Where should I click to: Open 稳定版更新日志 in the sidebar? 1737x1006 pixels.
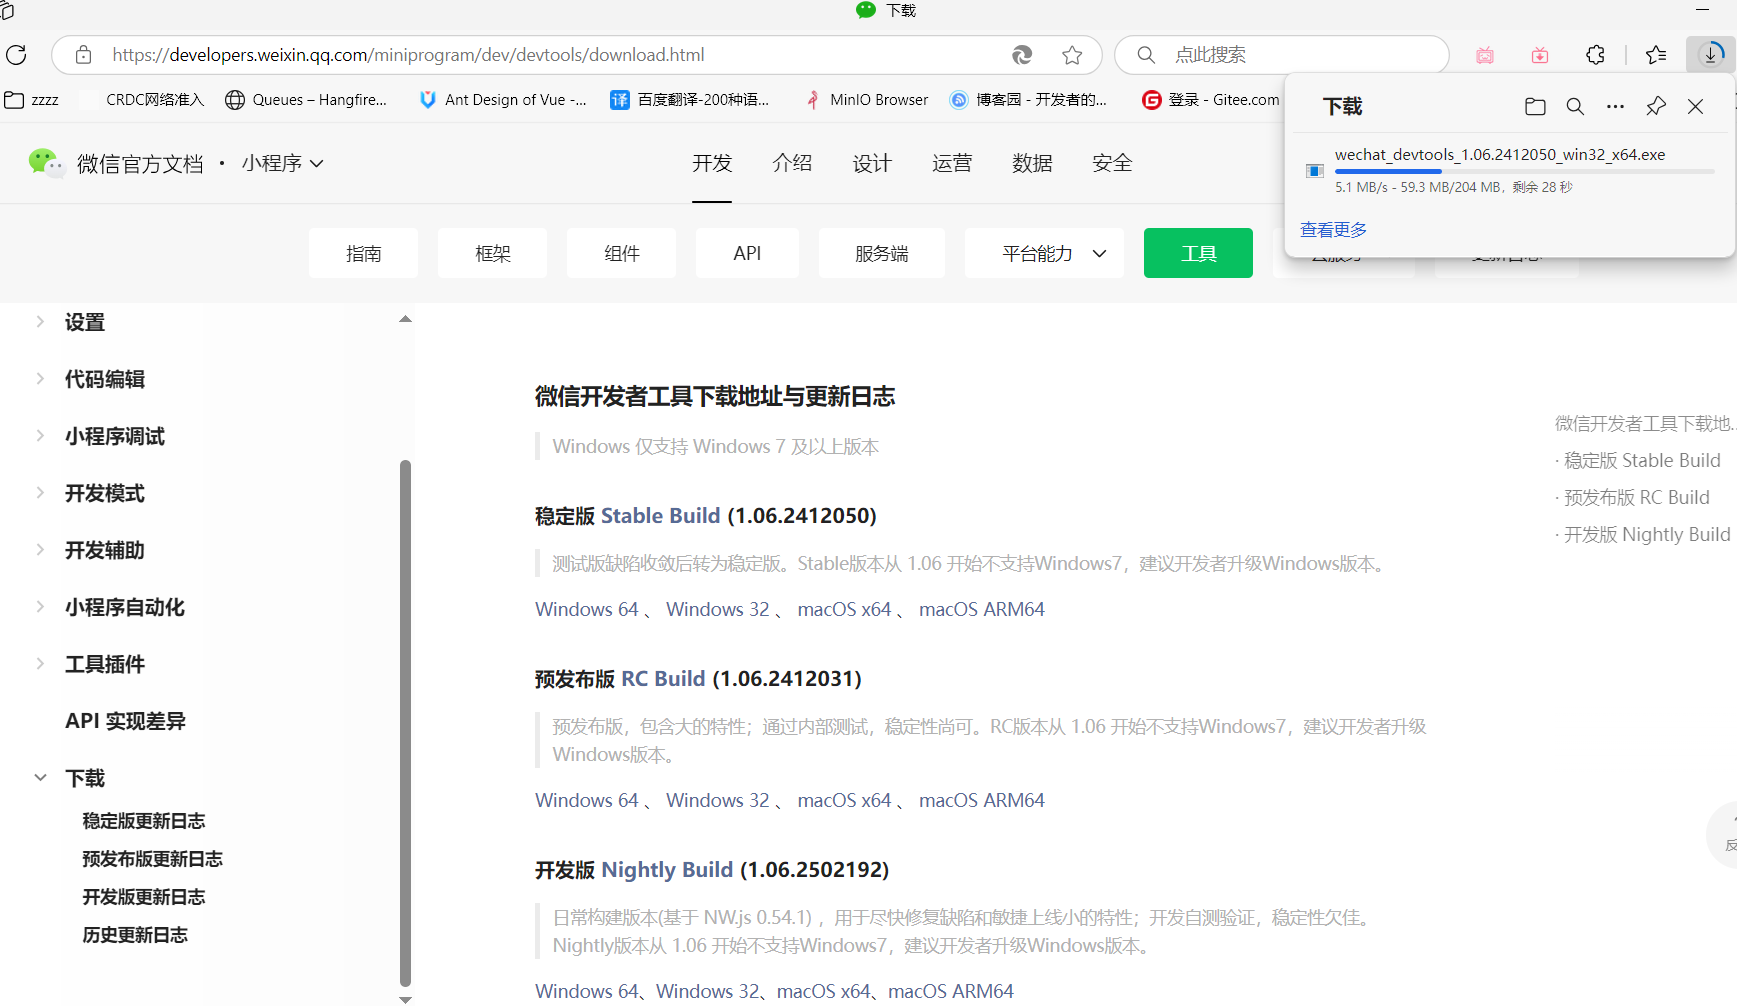pos(143,821)
